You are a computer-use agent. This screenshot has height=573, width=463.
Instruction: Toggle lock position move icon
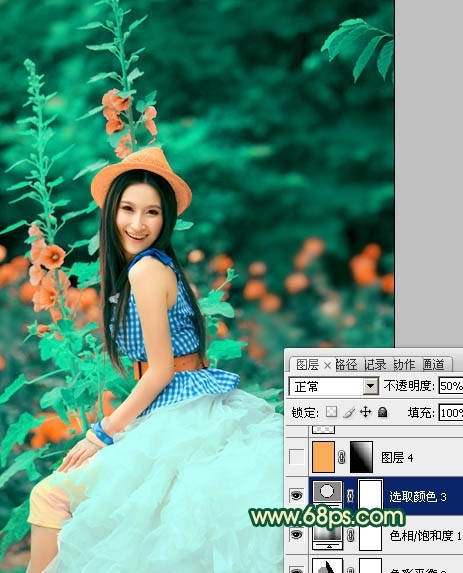pos(365,412)
